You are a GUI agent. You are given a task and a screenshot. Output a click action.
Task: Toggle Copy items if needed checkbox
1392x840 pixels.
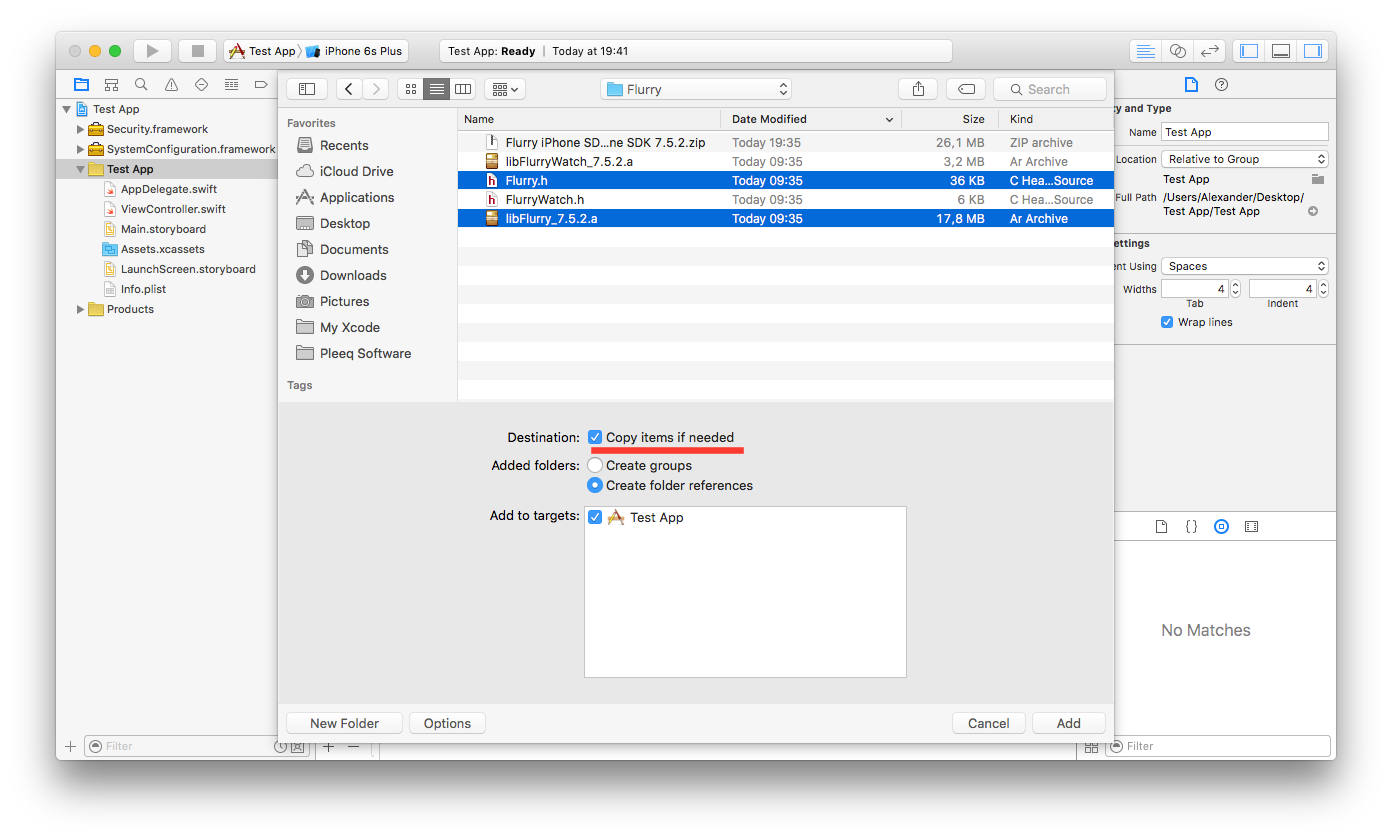[595, 437]
